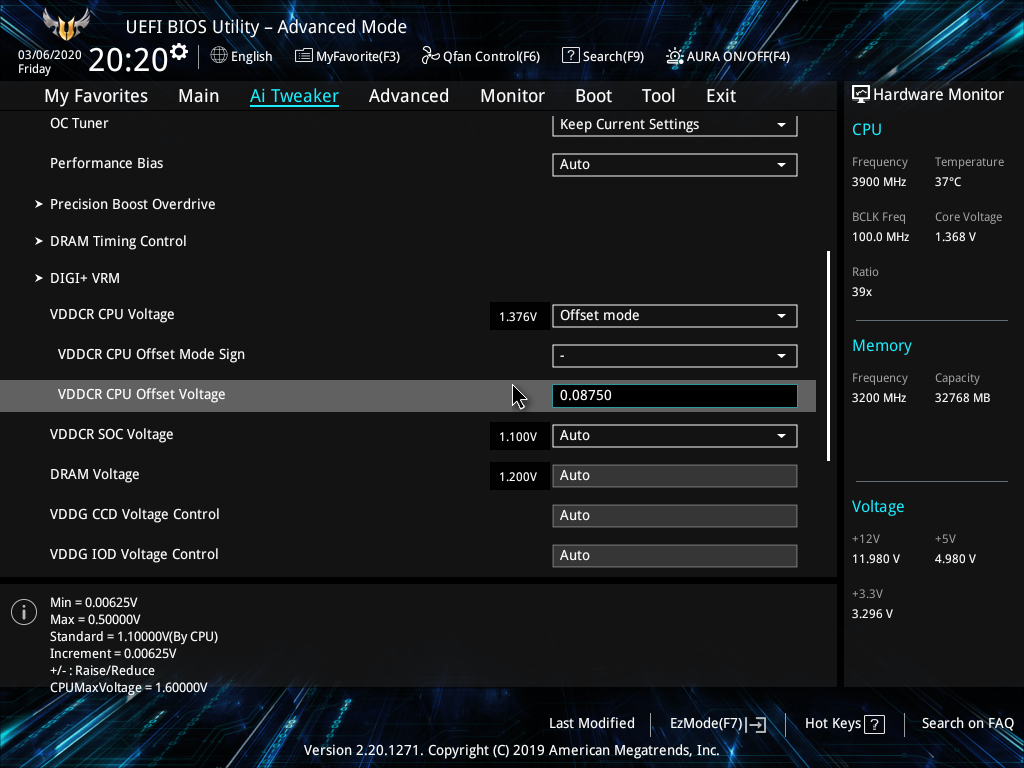
Task: Open the Boot tab
Action: 594,95
